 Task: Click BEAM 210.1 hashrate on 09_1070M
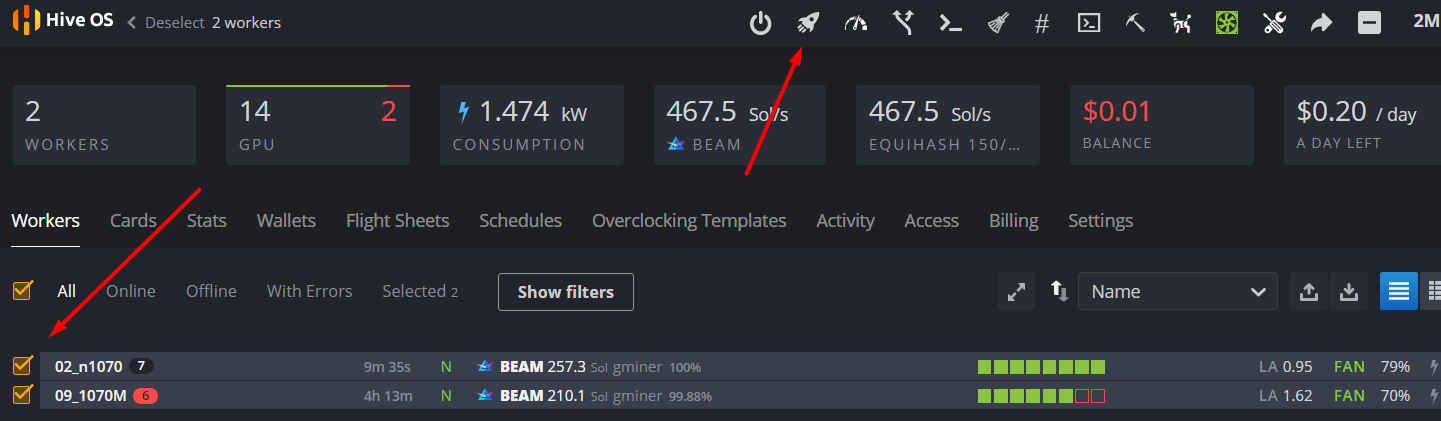tap(544, 395)
